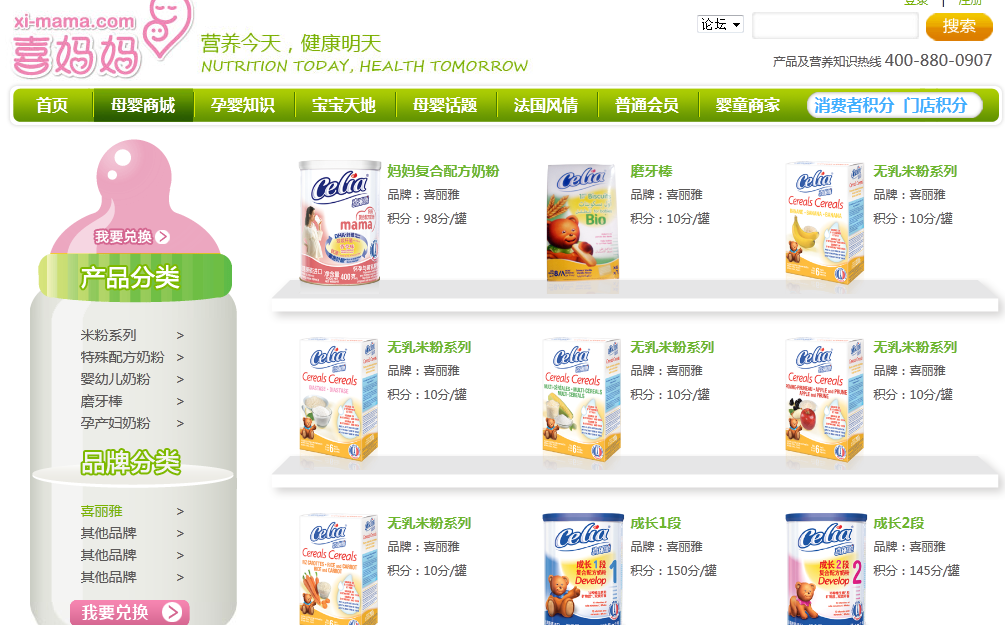This screenshot has height=625, width=1005.
Task: Switch to the 孕婴知识 navigation tab
Action: click(x=243, y=105)
